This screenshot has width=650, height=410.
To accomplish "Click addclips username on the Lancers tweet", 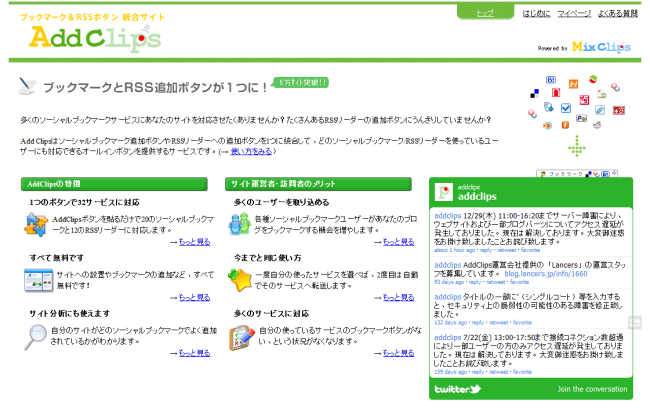I will tap(448, 265).
